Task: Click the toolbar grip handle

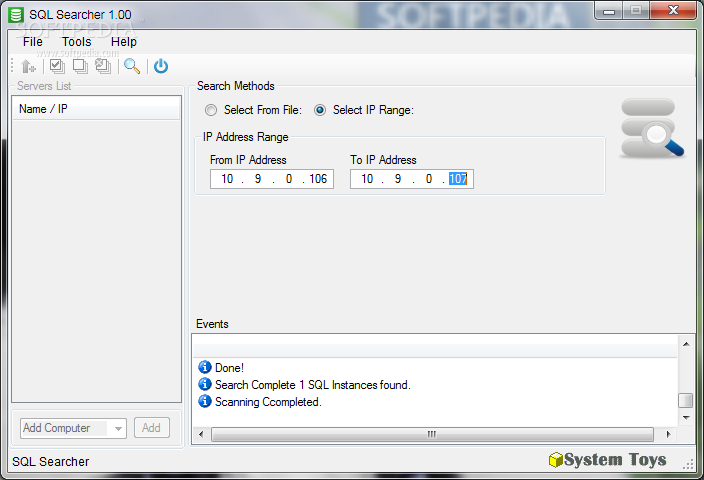Action: (12, 66)
